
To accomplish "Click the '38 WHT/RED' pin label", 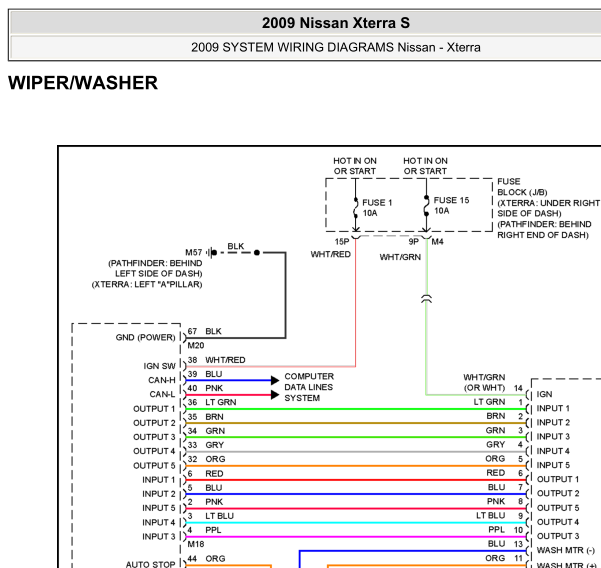I will tap(216, 360).
